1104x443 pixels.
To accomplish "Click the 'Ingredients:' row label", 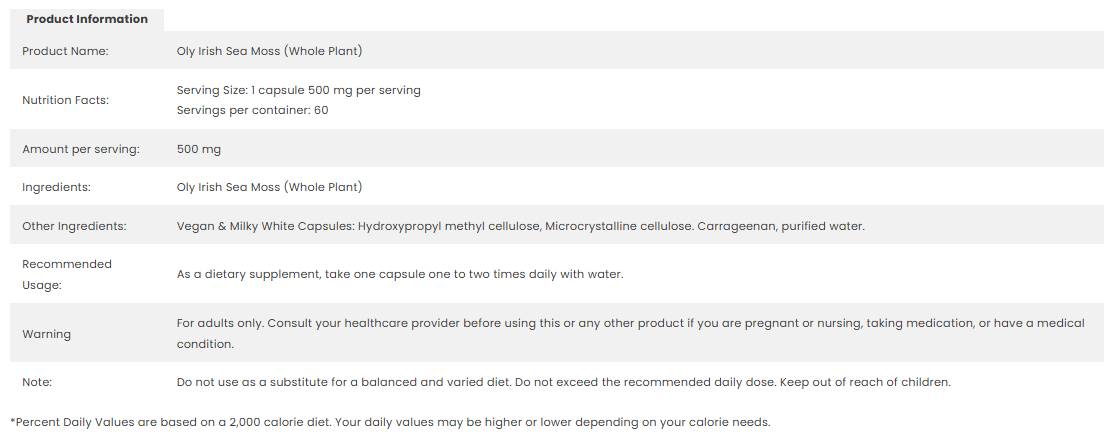I will [x=56, y=187].
